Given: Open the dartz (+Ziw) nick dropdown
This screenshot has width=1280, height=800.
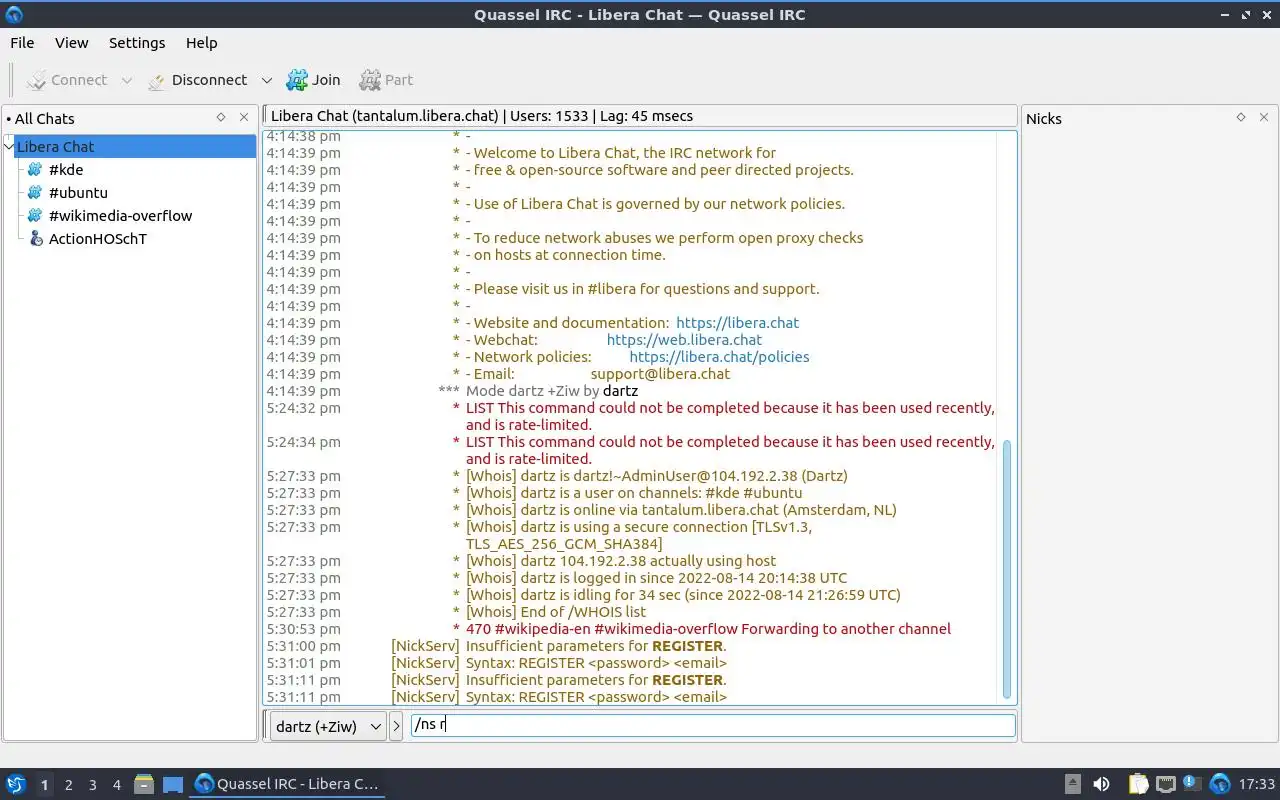Looking at the screenshot, I should (328, 726).
